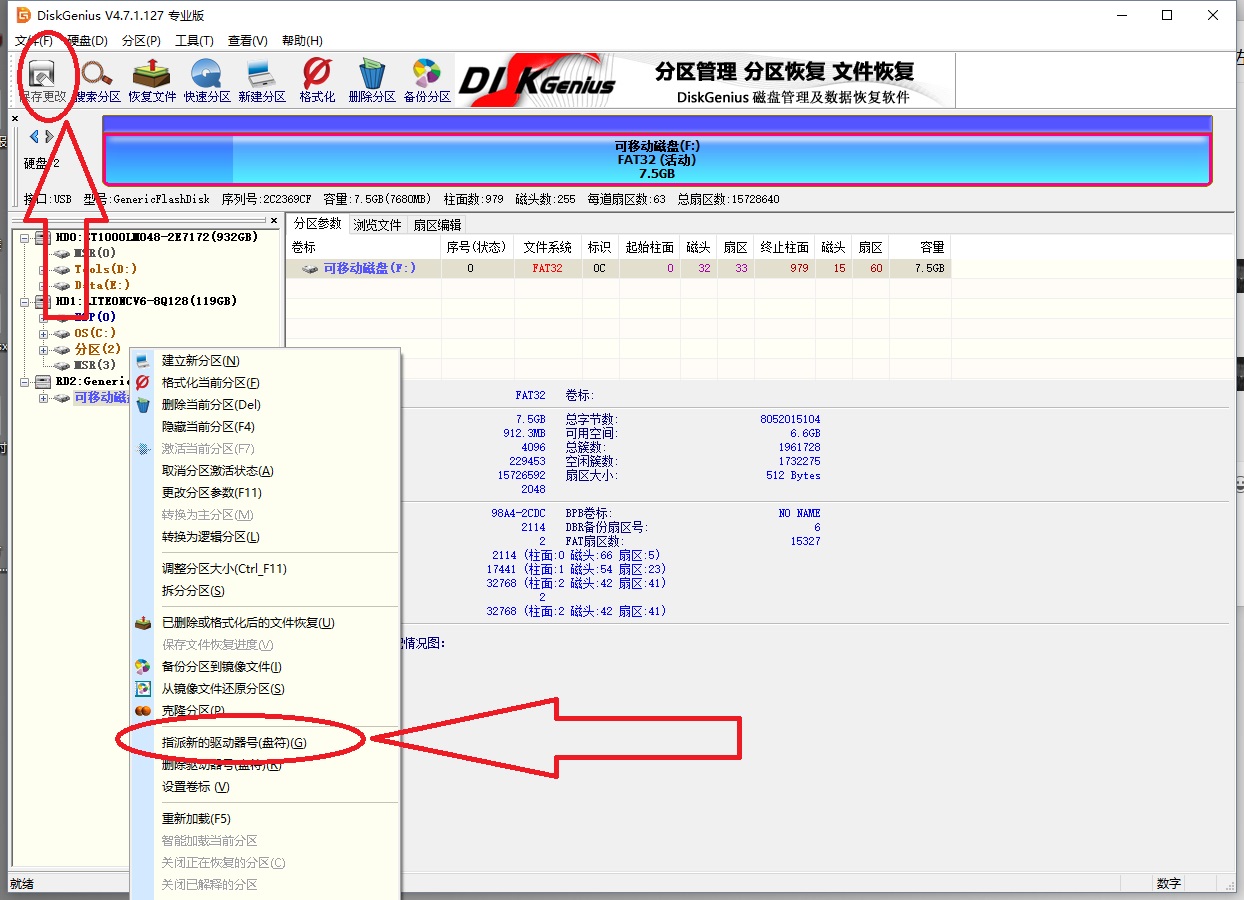
Task: Open the 分区(P) menu
Action: [x=141, y=41]
